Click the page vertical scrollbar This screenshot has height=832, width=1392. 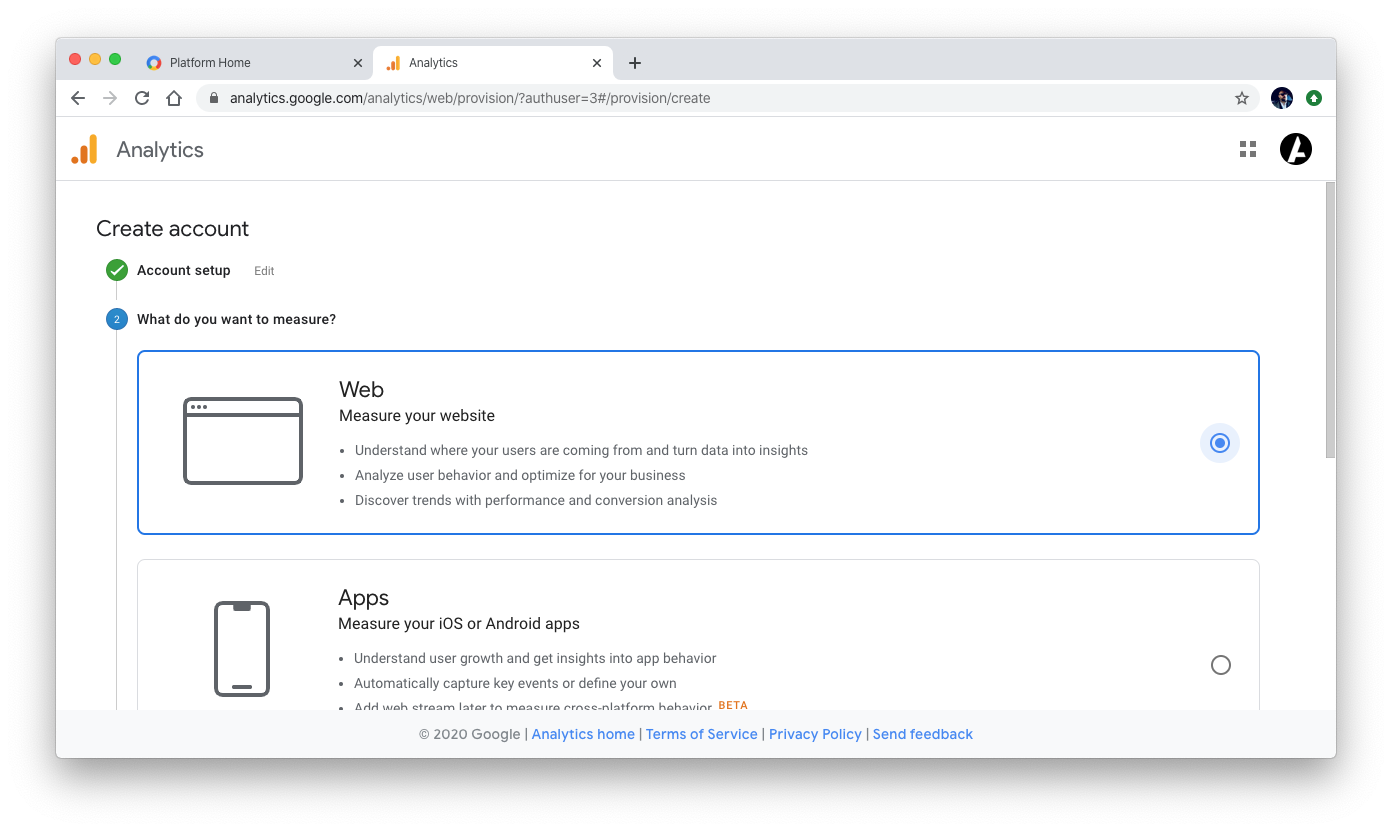[x=1330, y=320]
